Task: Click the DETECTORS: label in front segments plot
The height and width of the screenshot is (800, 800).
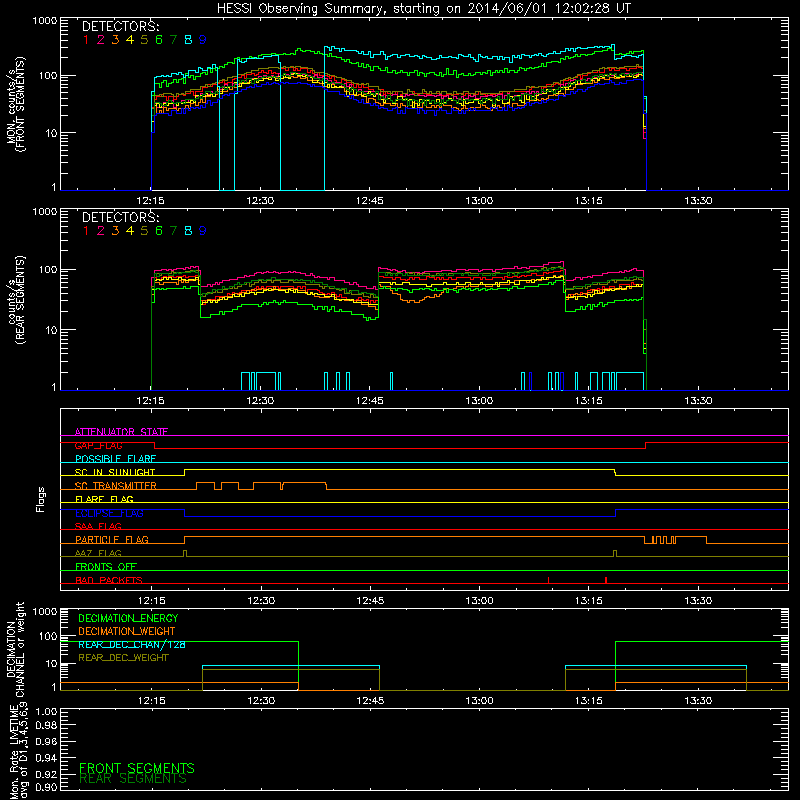Action: tap(120, 26)
